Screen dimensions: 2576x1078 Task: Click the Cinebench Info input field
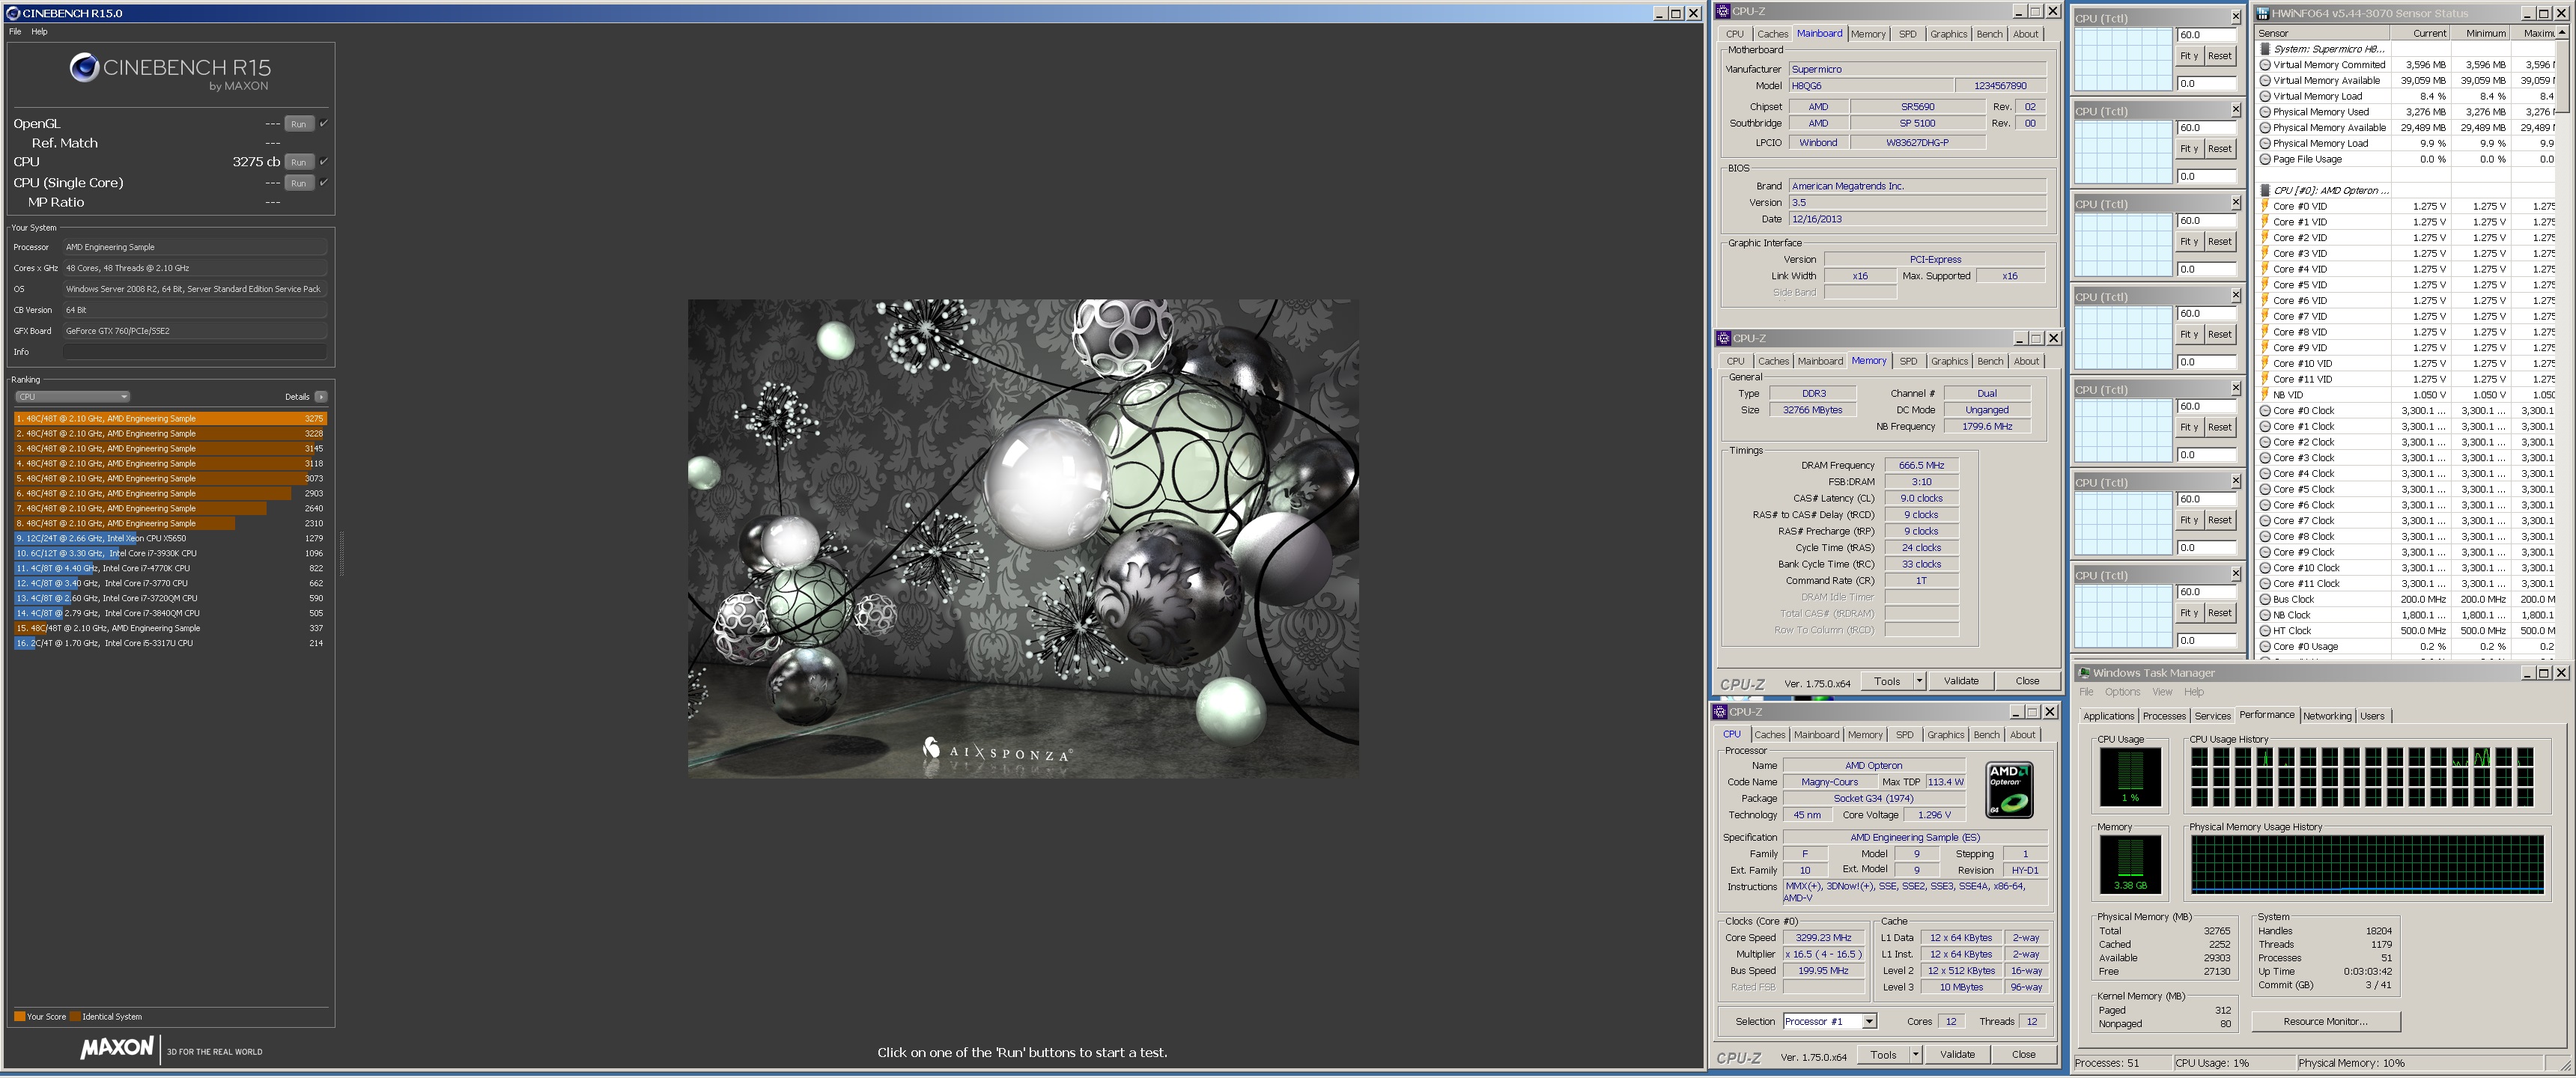195,352
